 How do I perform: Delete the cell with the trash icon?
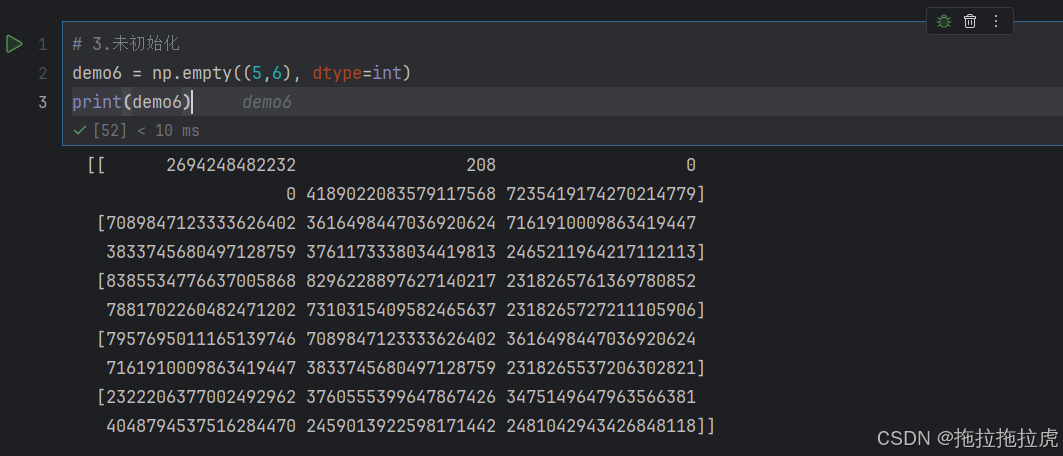pyautogui.click(x=970, y=21)
